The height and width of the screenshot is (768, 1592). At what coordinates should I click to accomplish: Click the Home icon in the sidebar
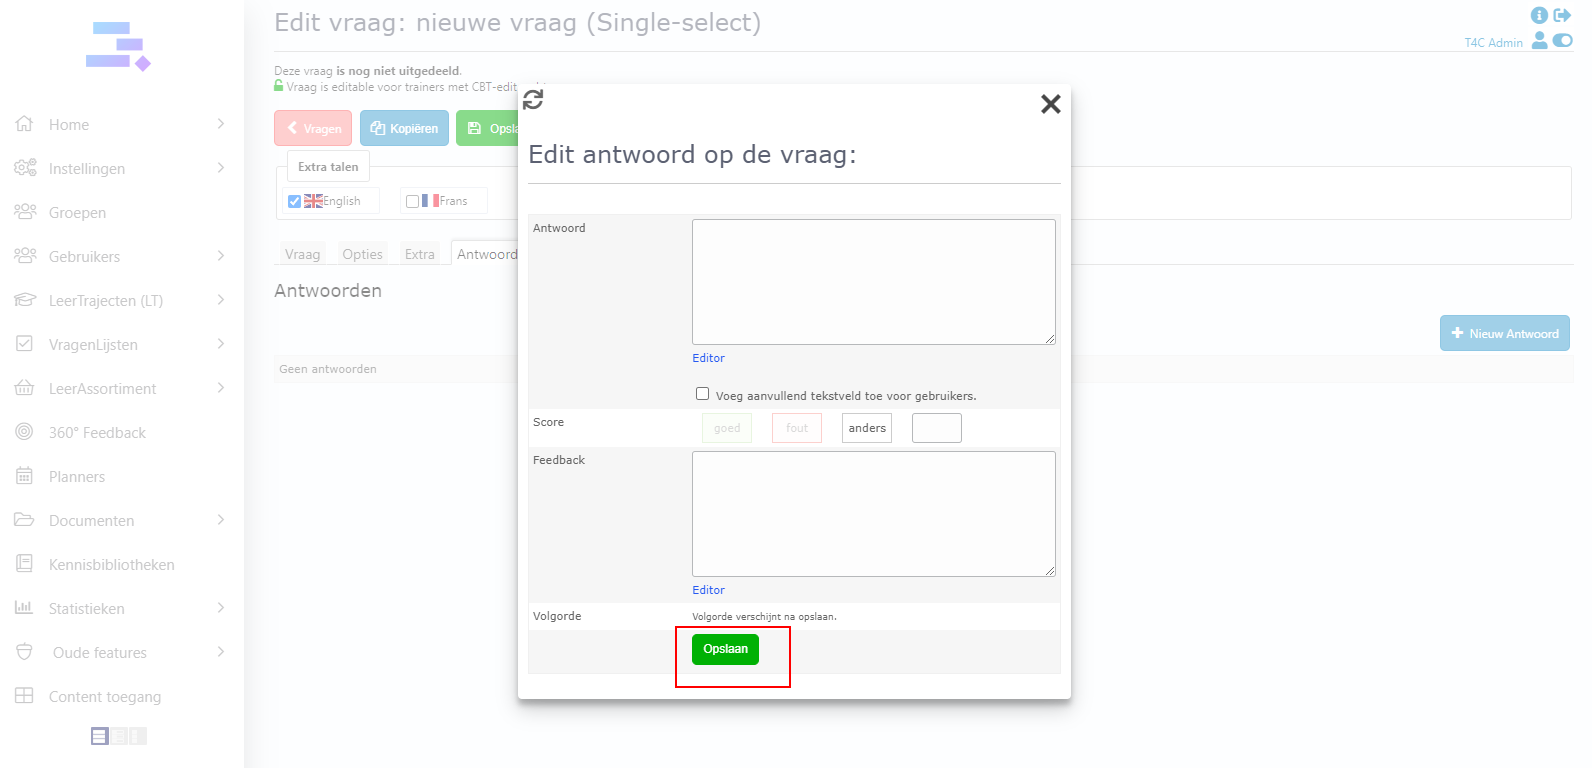click(x=25, y=124)
